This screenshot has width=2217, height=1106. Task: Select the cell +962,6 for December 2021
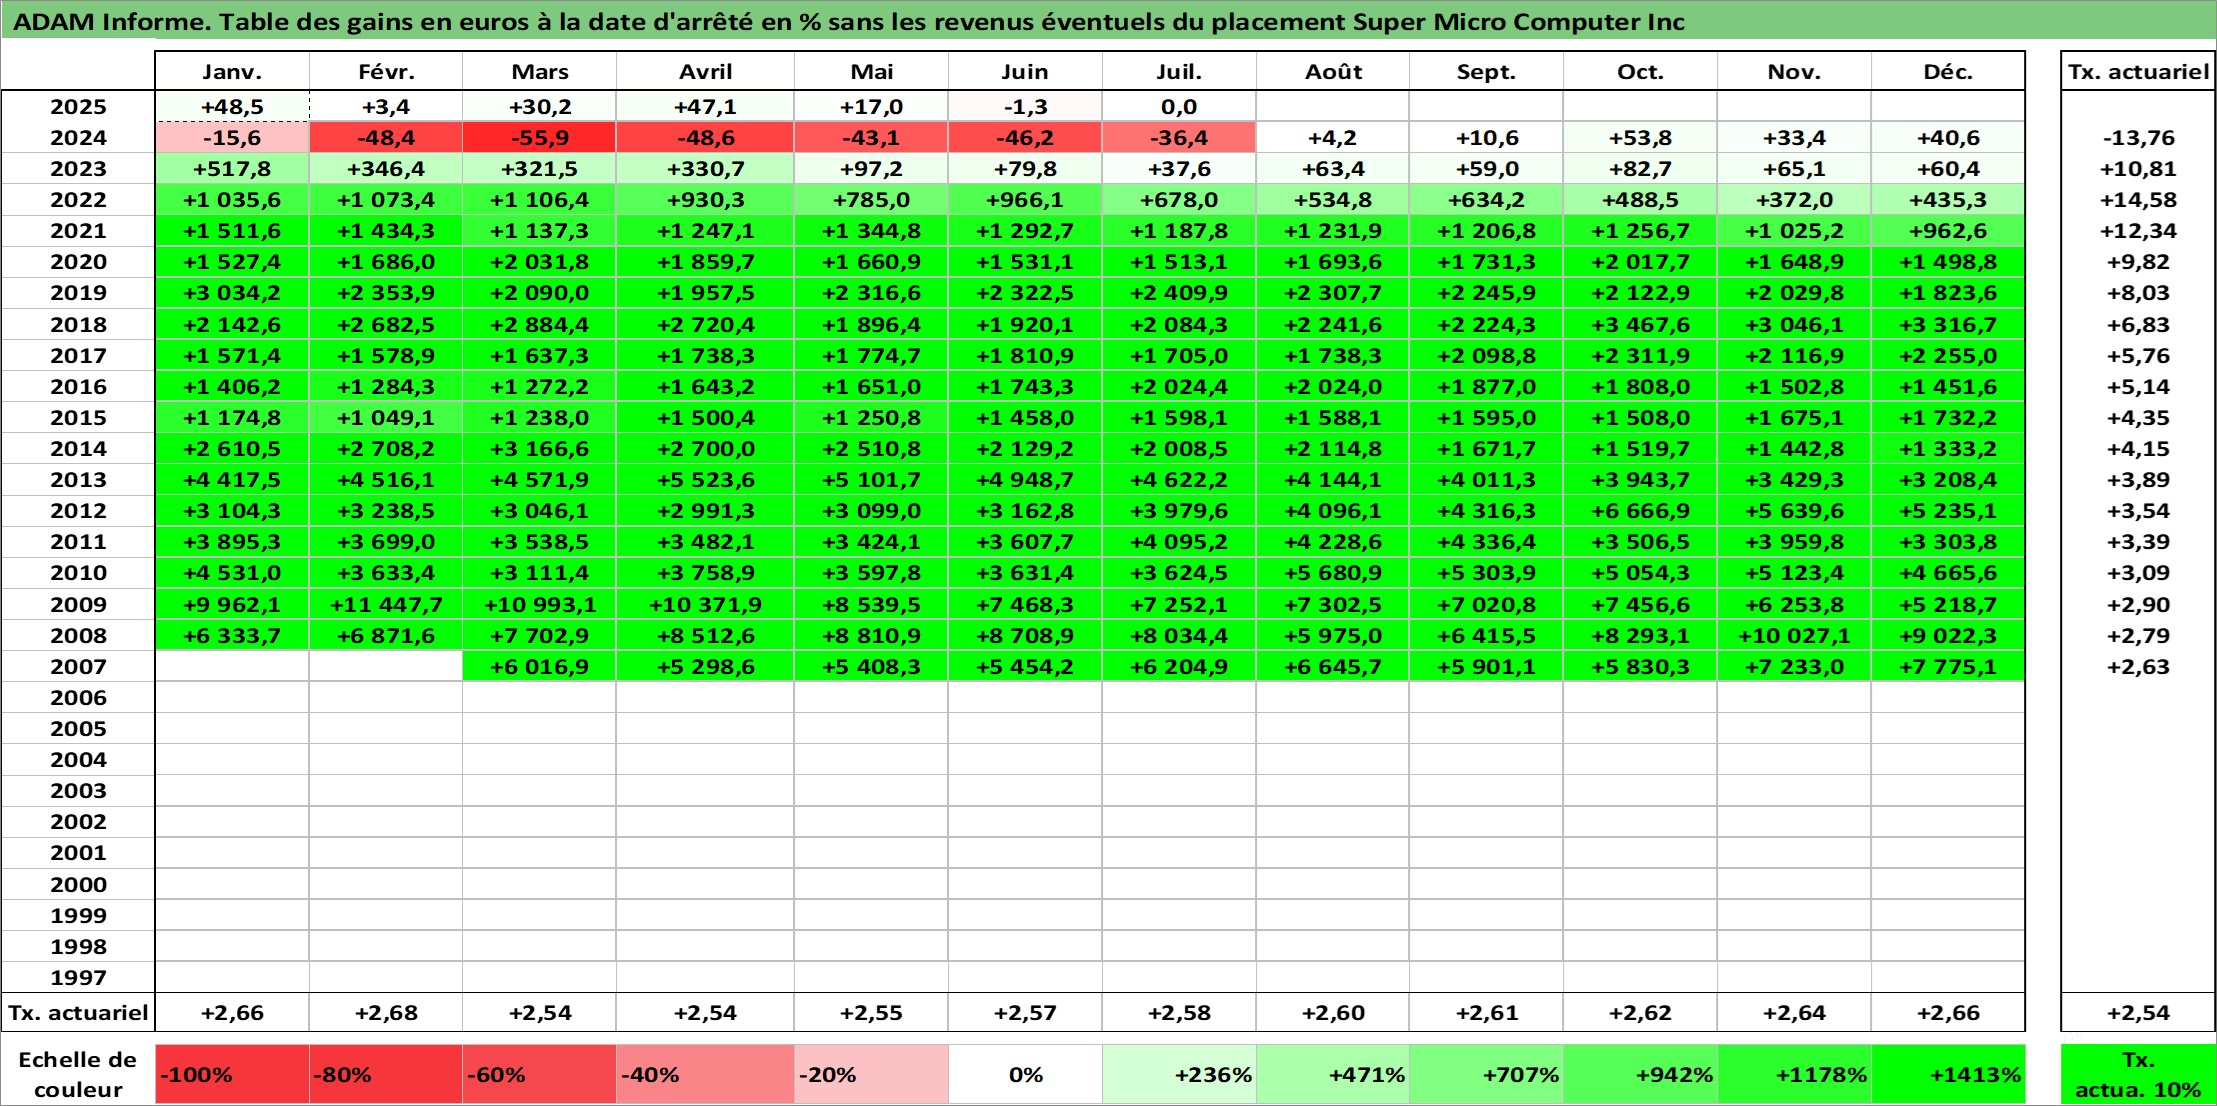[1948, 231]
